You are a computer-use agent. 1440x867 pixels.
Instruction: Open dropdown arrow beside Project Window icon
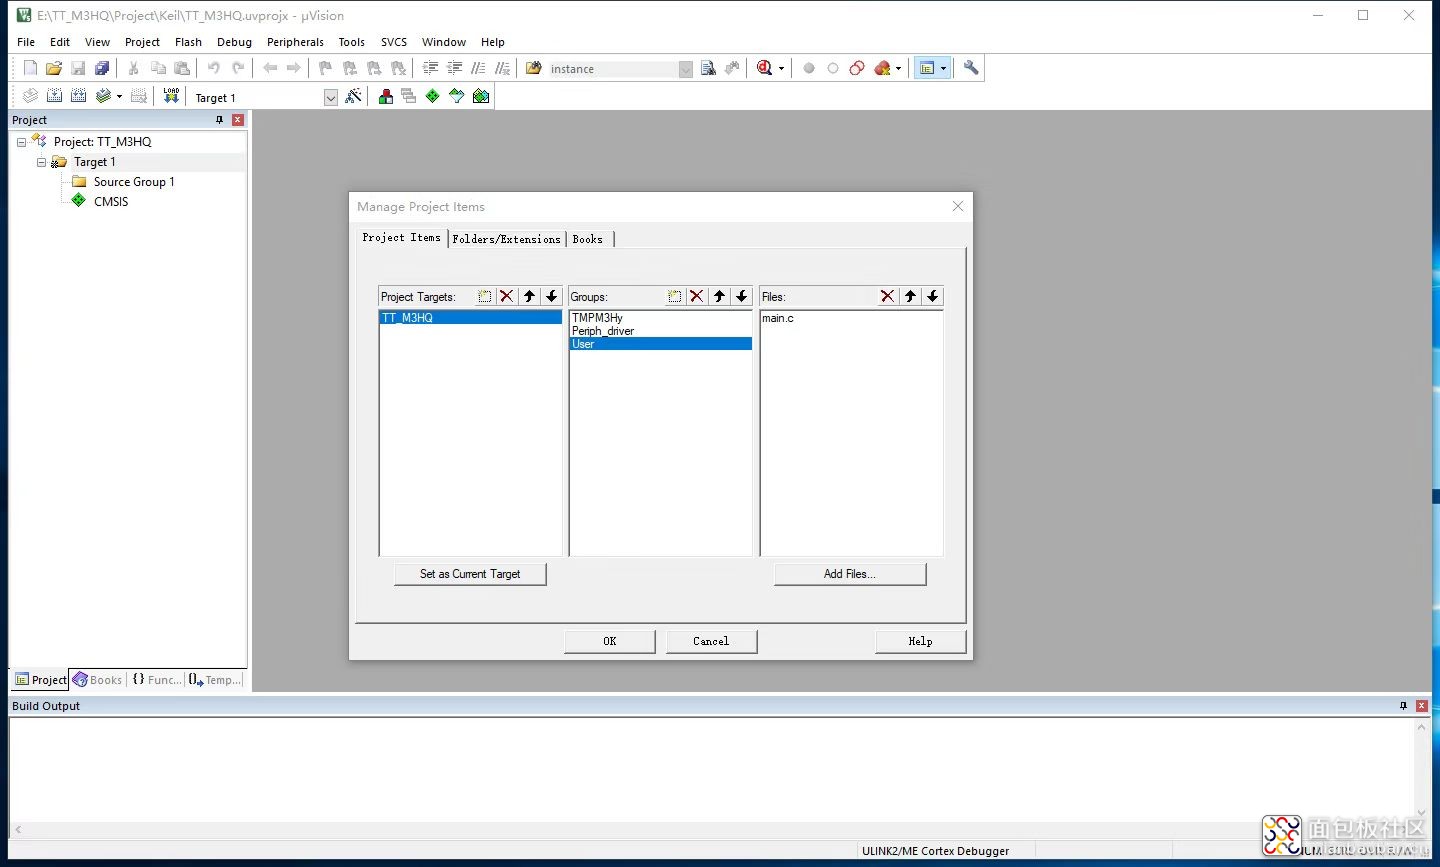pyautogui.click(x=943, y=69)
